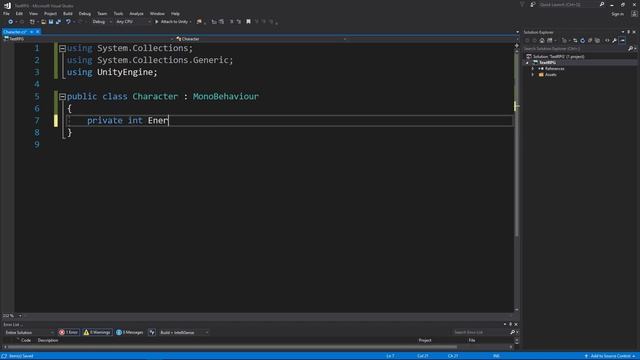The width and height of the screenshot is (640, 360).
Task: Expand the References node
Action: pyautogui.click(x=533, y=69)
